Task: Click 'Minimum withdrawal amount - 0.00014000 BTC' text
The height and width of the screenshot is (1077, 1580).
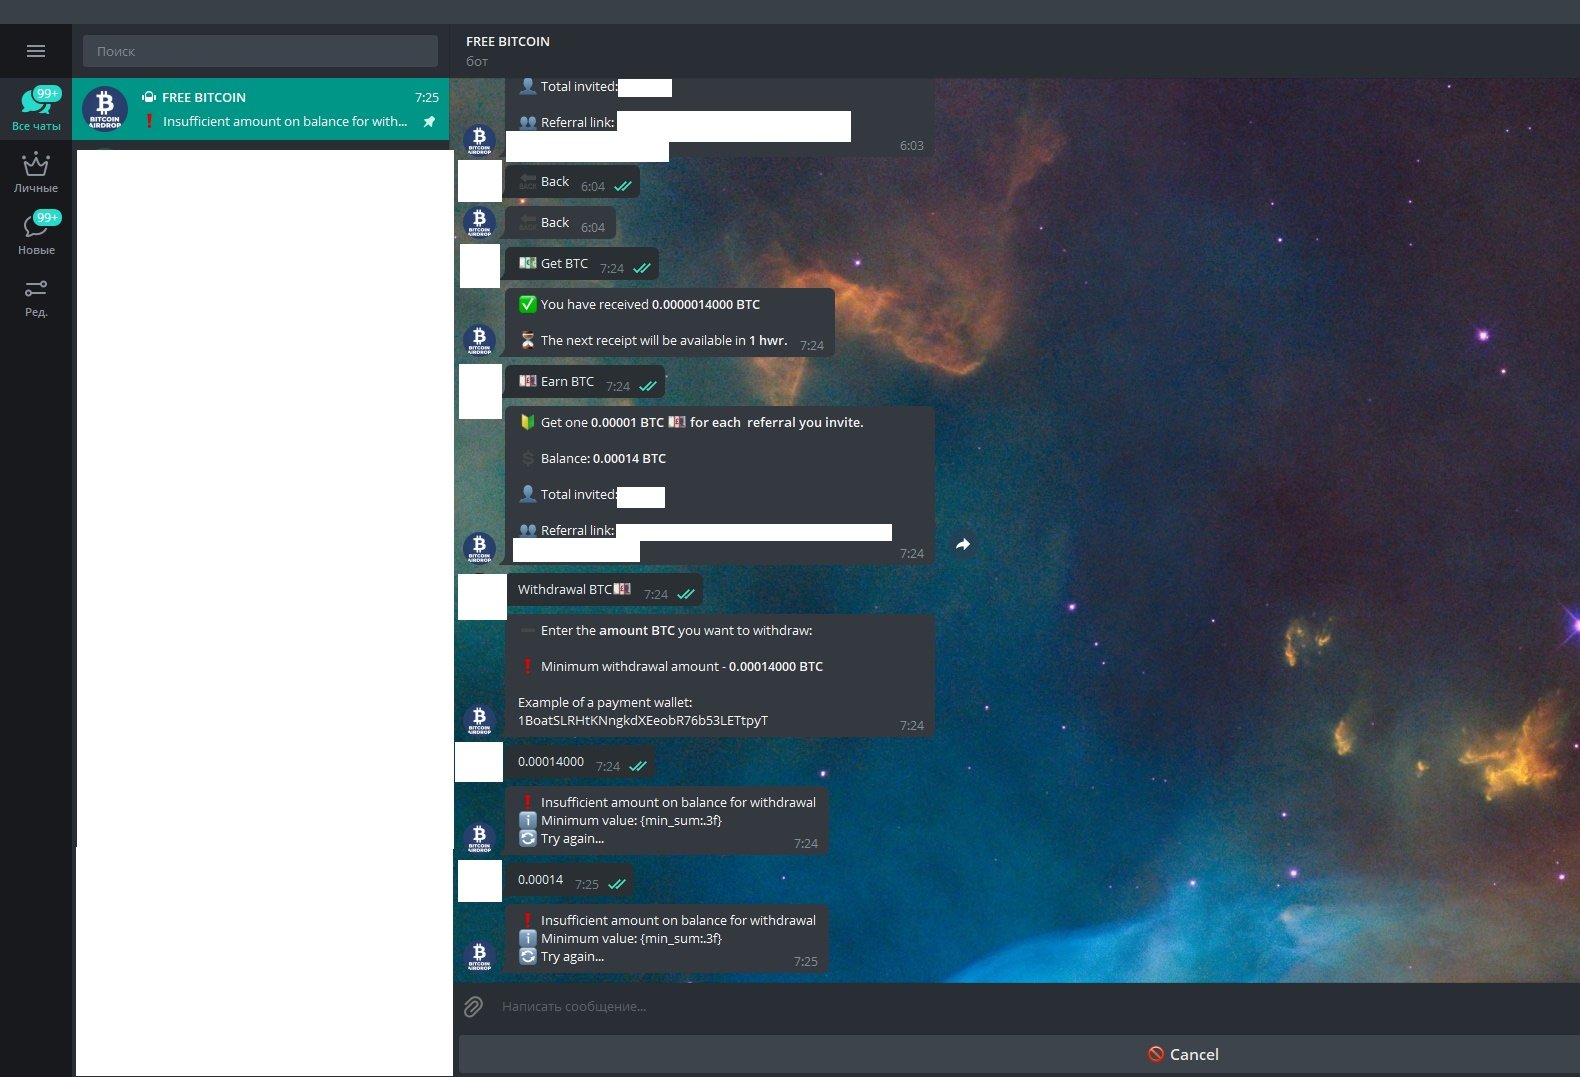Action: 682,667
